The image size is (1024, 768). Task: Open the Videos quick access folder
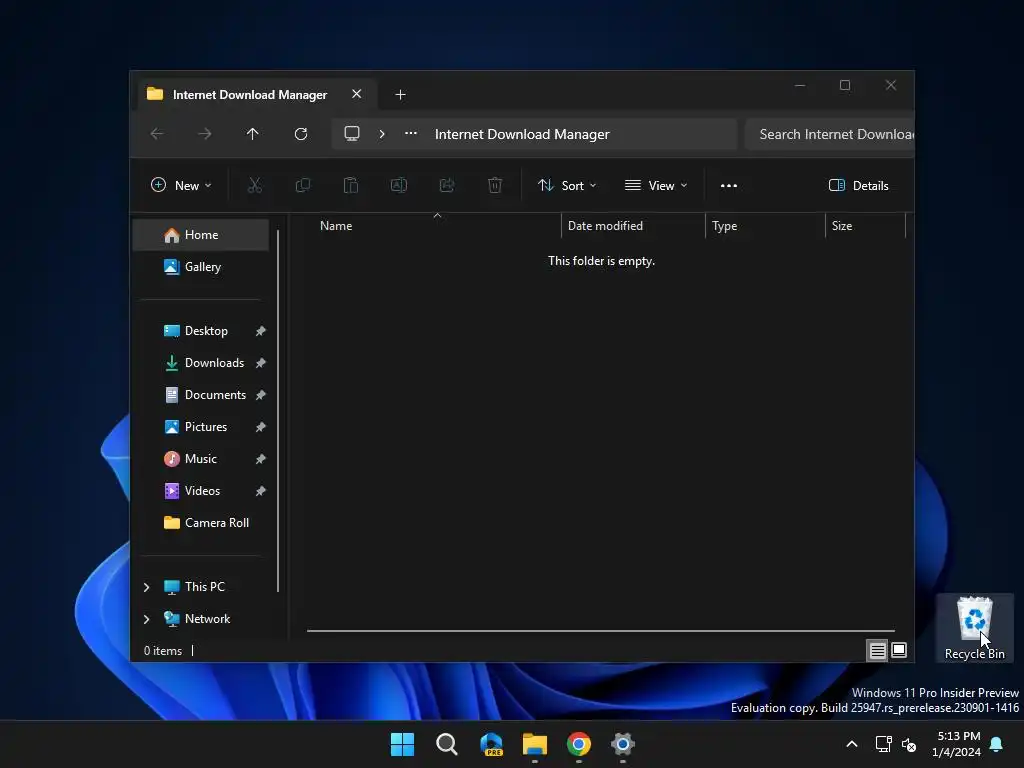(200, 491)
